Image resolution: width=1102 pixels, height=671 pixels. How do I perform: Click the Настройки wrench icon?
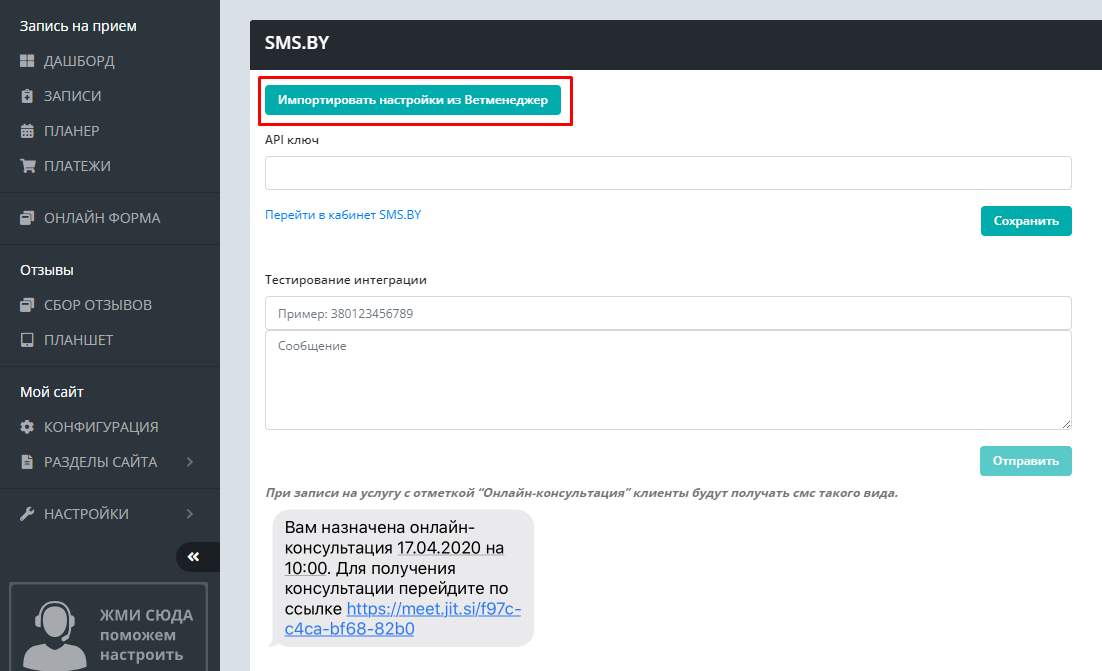[x=27, y=514]
